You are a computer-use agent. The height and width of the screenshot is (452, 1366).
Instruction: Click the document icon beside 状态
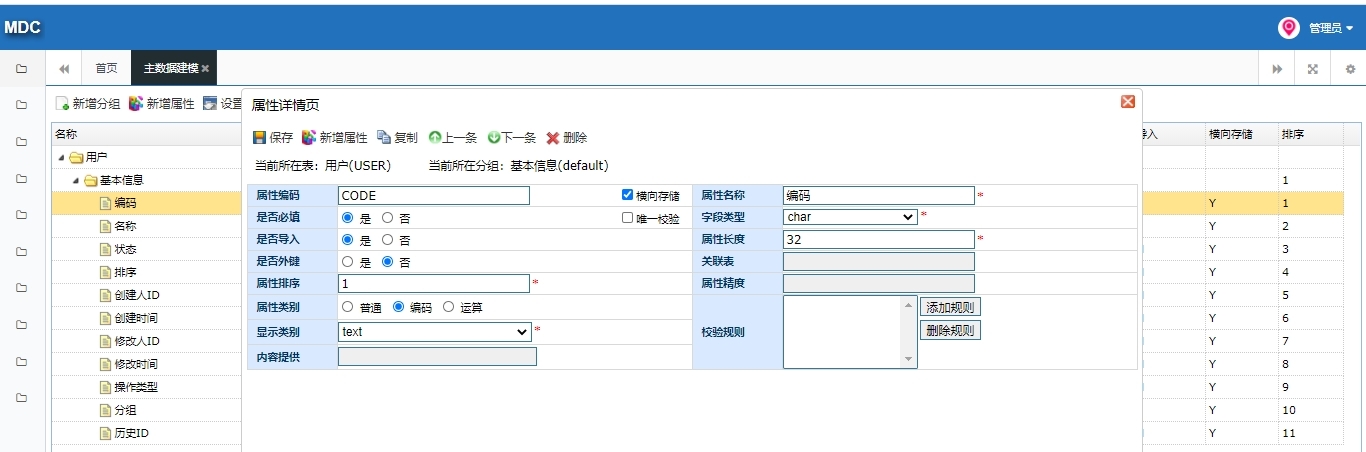click(105, 249)
